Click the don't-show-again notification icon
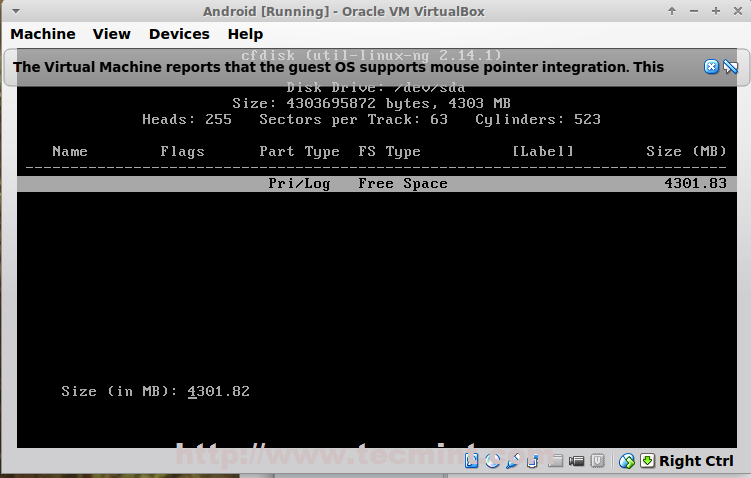Viewport: 751px width, 478px height. pos(730,67)
